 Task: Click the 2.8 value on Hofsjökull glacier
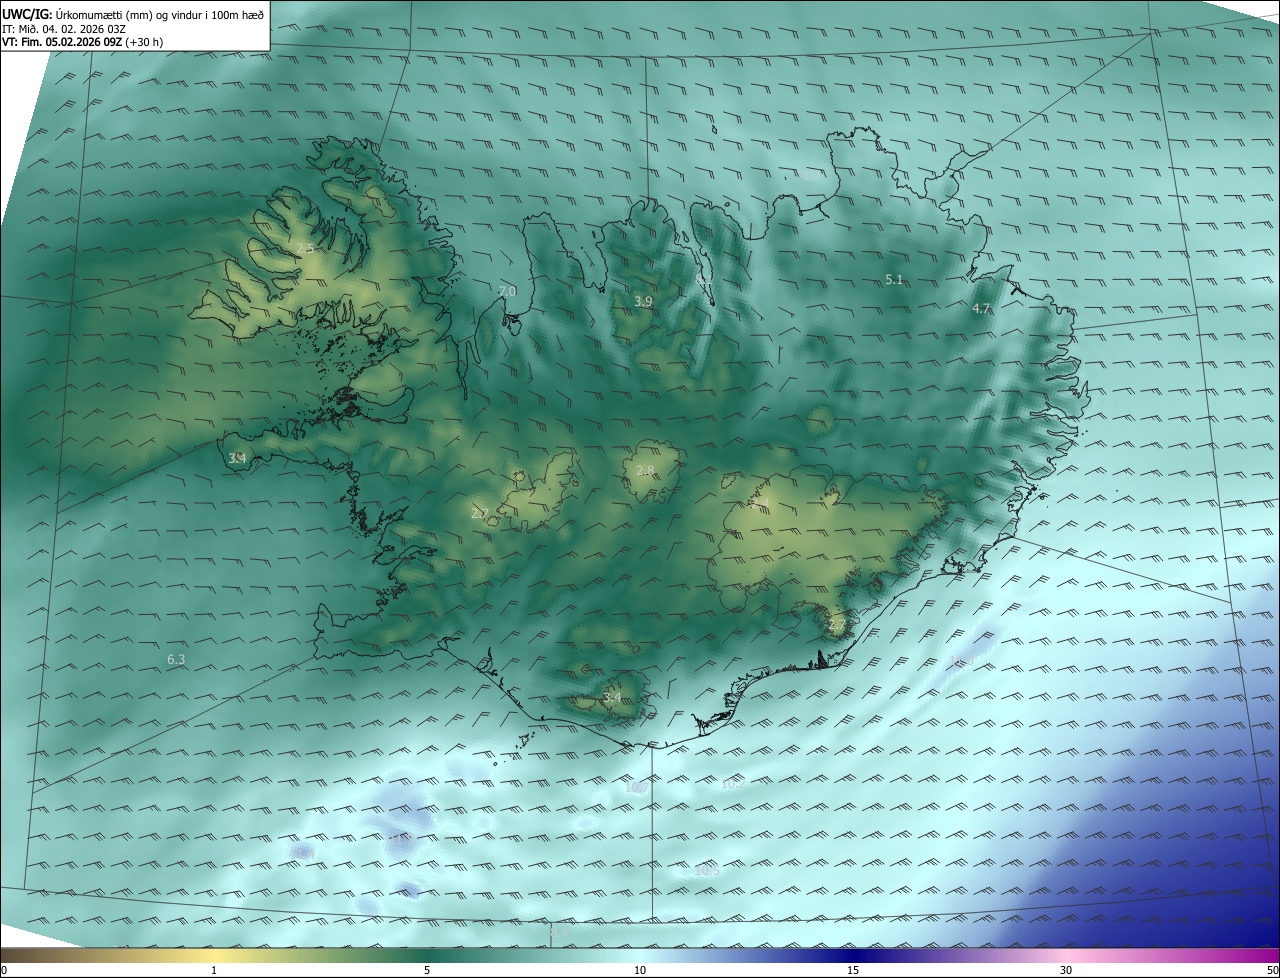point(645,470)
